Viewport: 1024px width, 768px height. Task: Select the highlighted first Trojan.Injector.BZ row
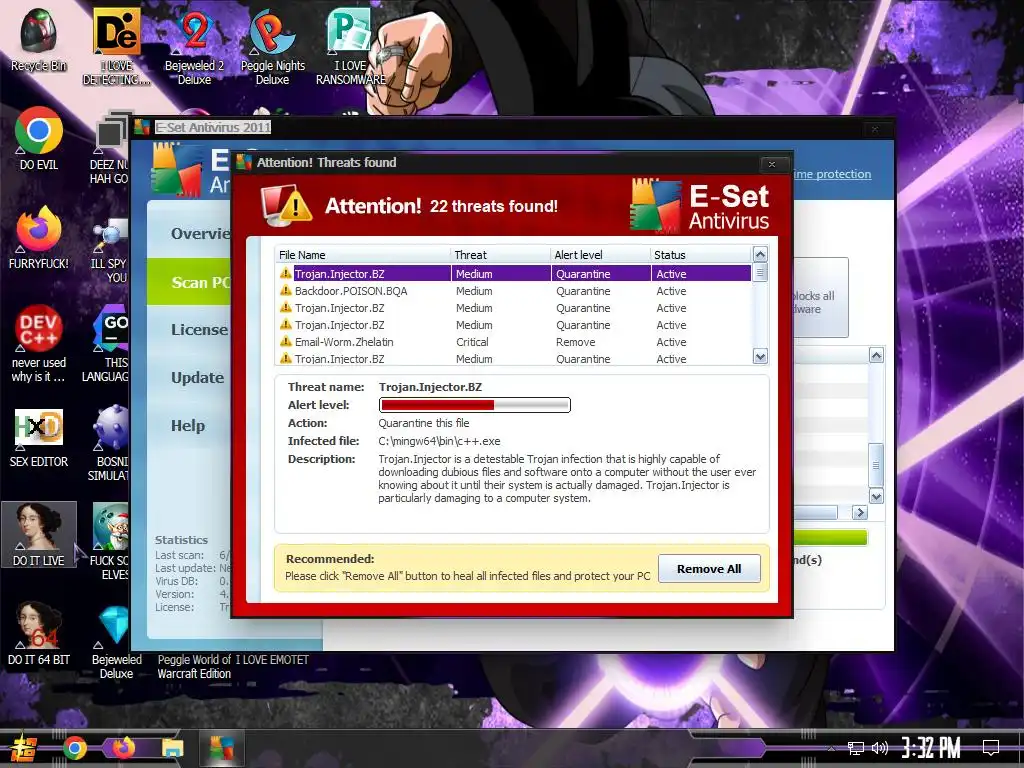pos(514,274)
